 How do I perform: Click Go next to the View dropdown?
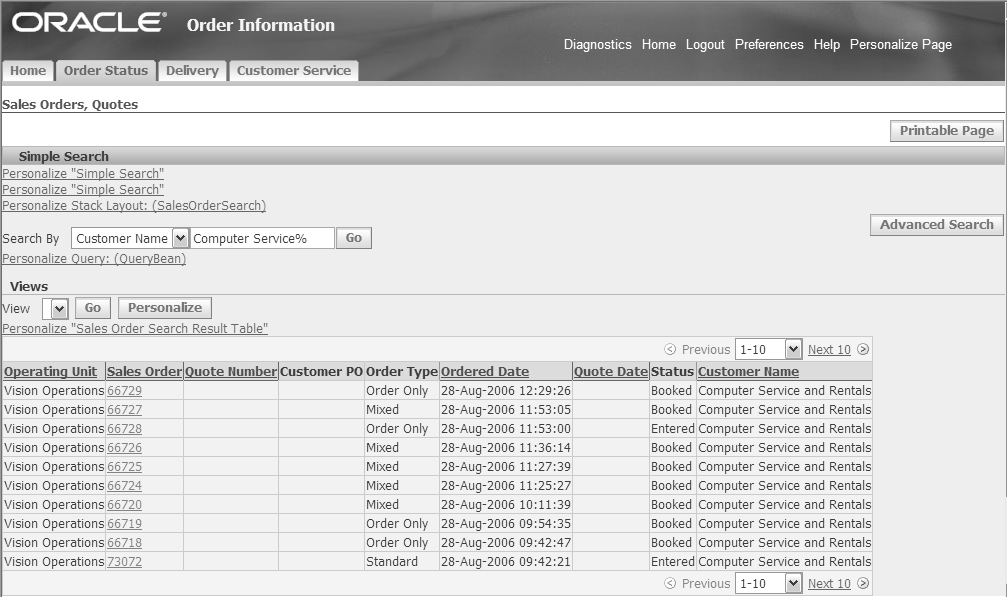point(93,308)
